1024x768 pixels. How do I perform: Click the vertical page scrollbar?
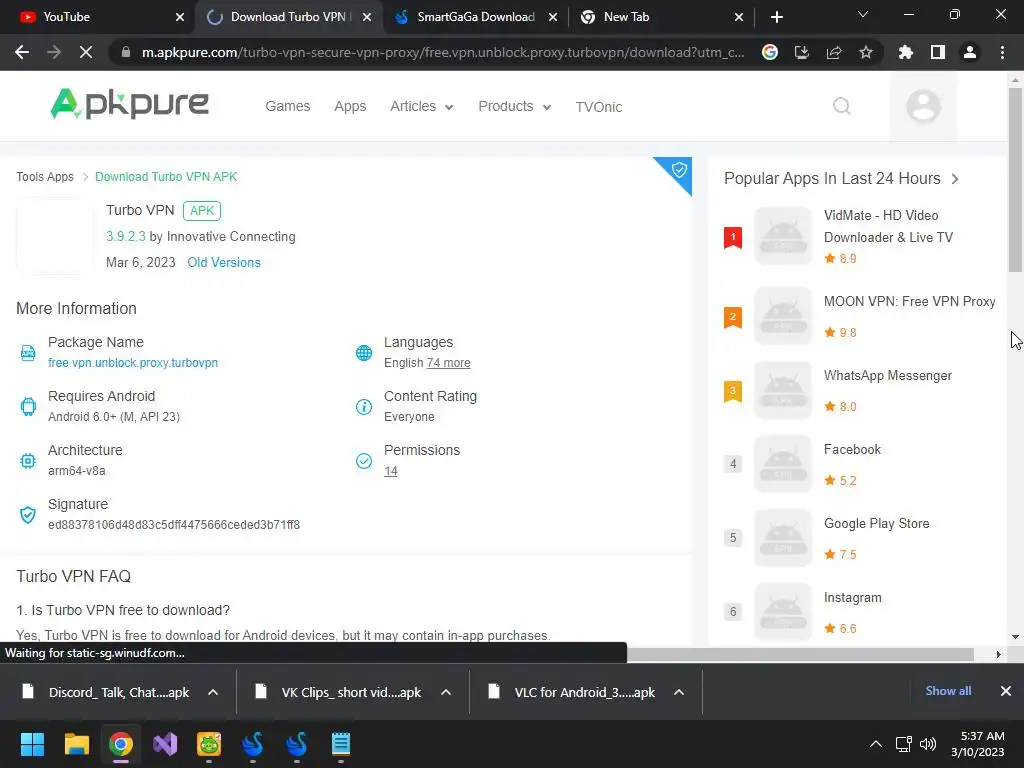1015,180
